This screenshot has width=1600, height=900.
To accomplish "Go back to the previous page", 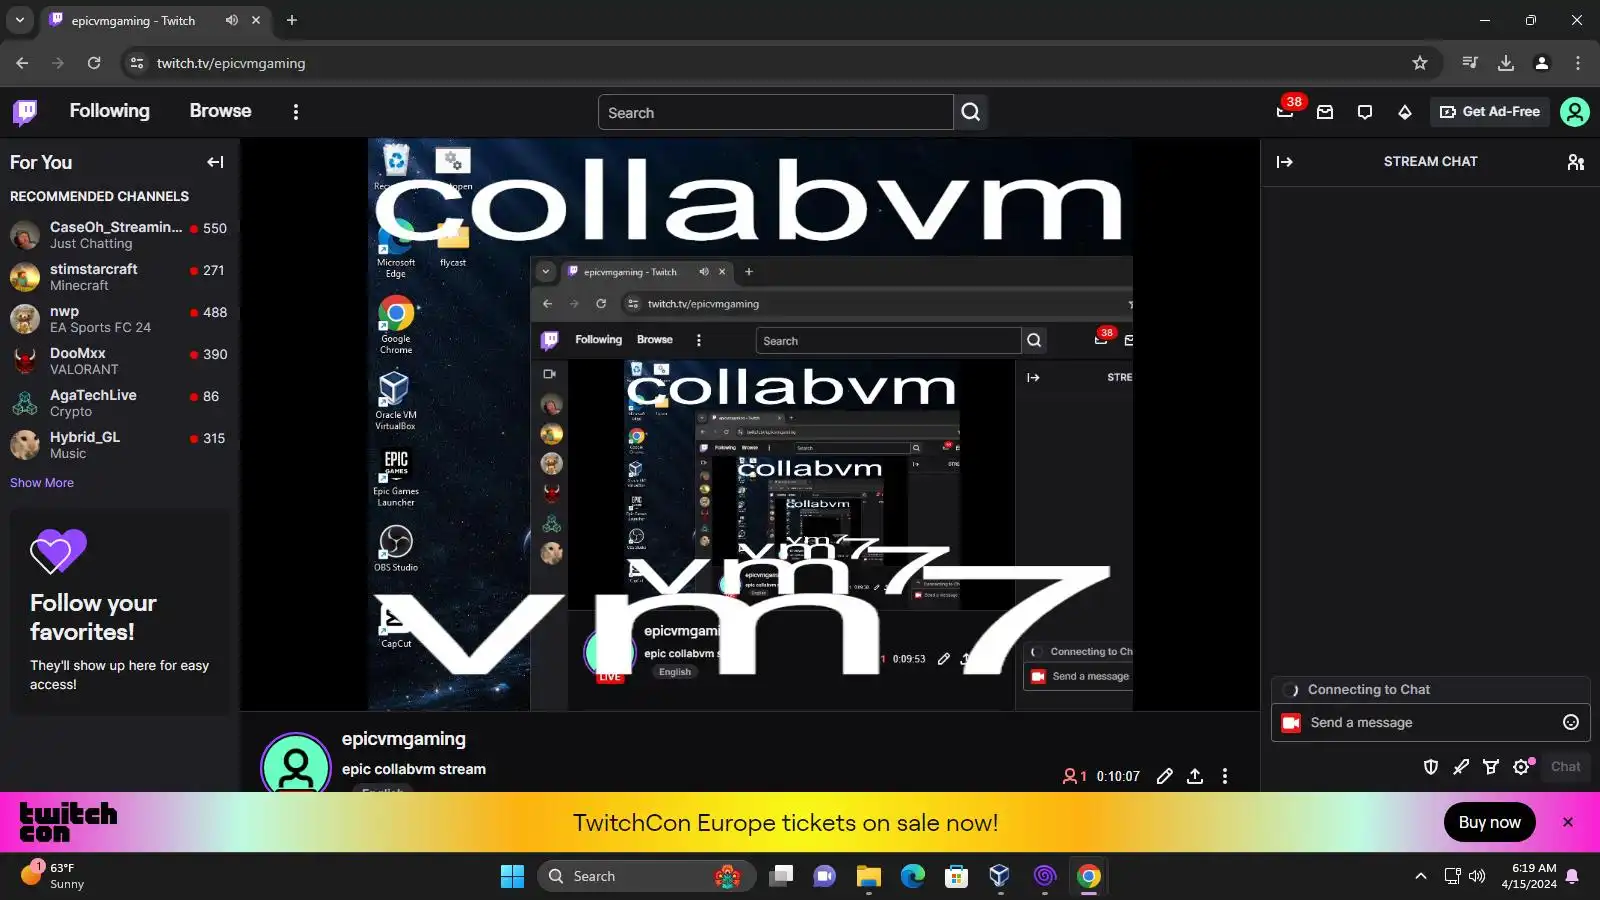I will [x=22, y=63].
